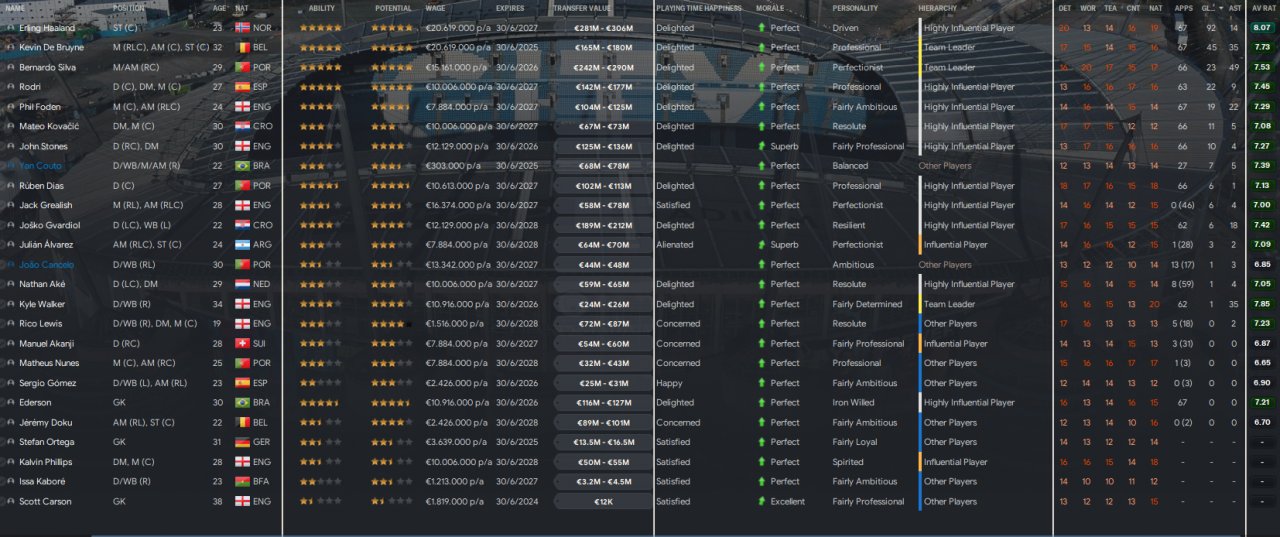Click Ederson's Iron Willed personality

[853, 403]
